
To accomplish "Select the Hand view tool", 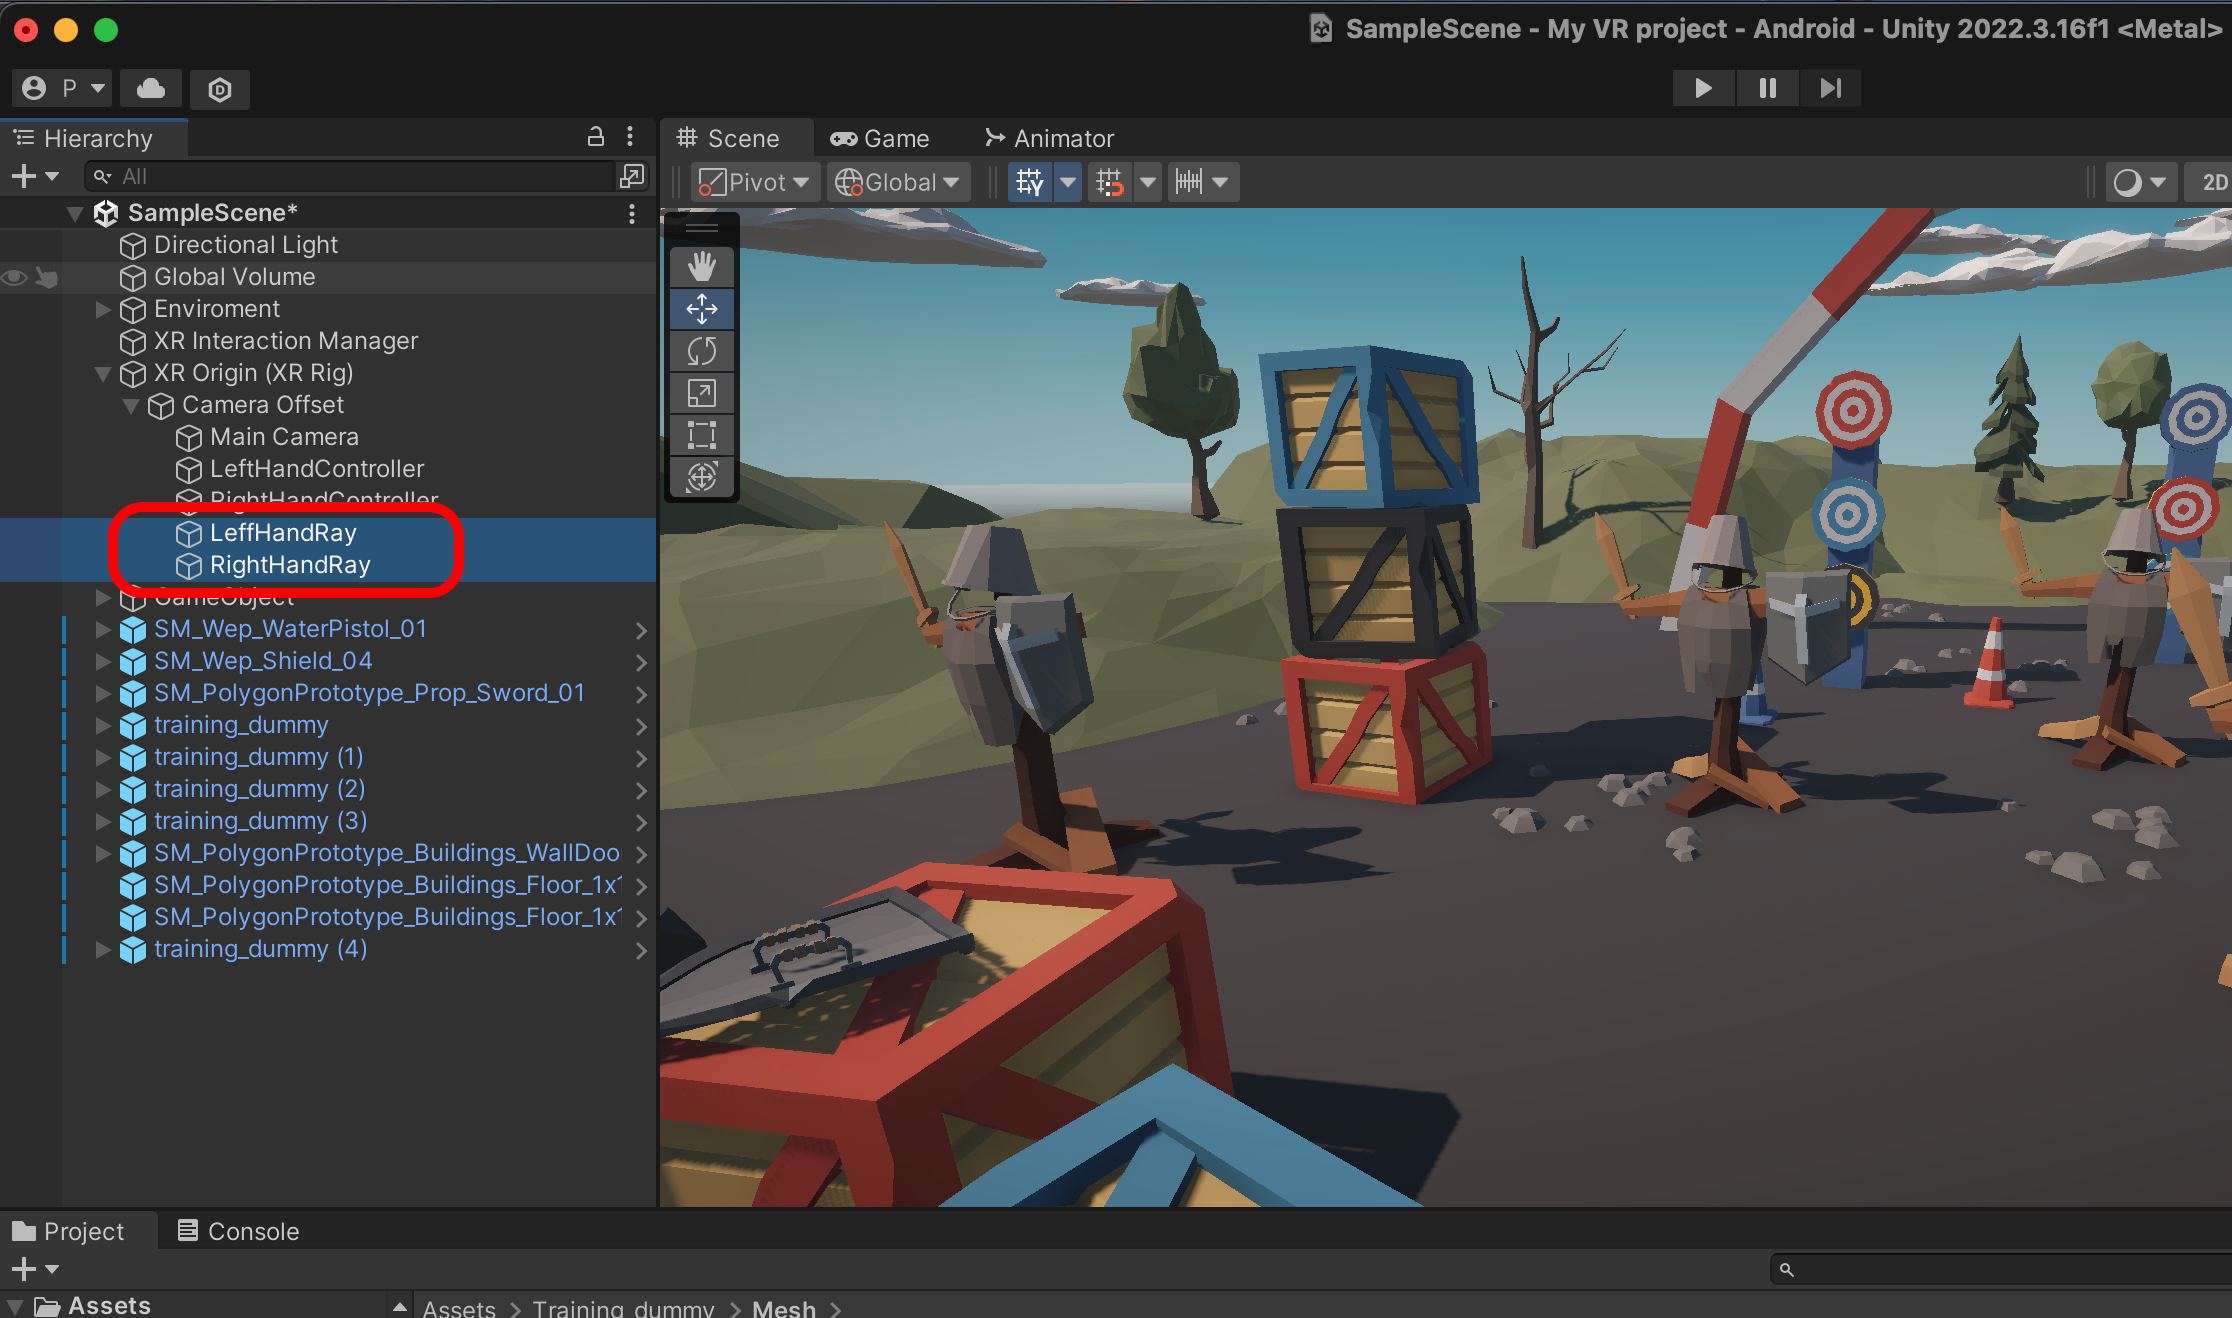I will tap(702, 266).
